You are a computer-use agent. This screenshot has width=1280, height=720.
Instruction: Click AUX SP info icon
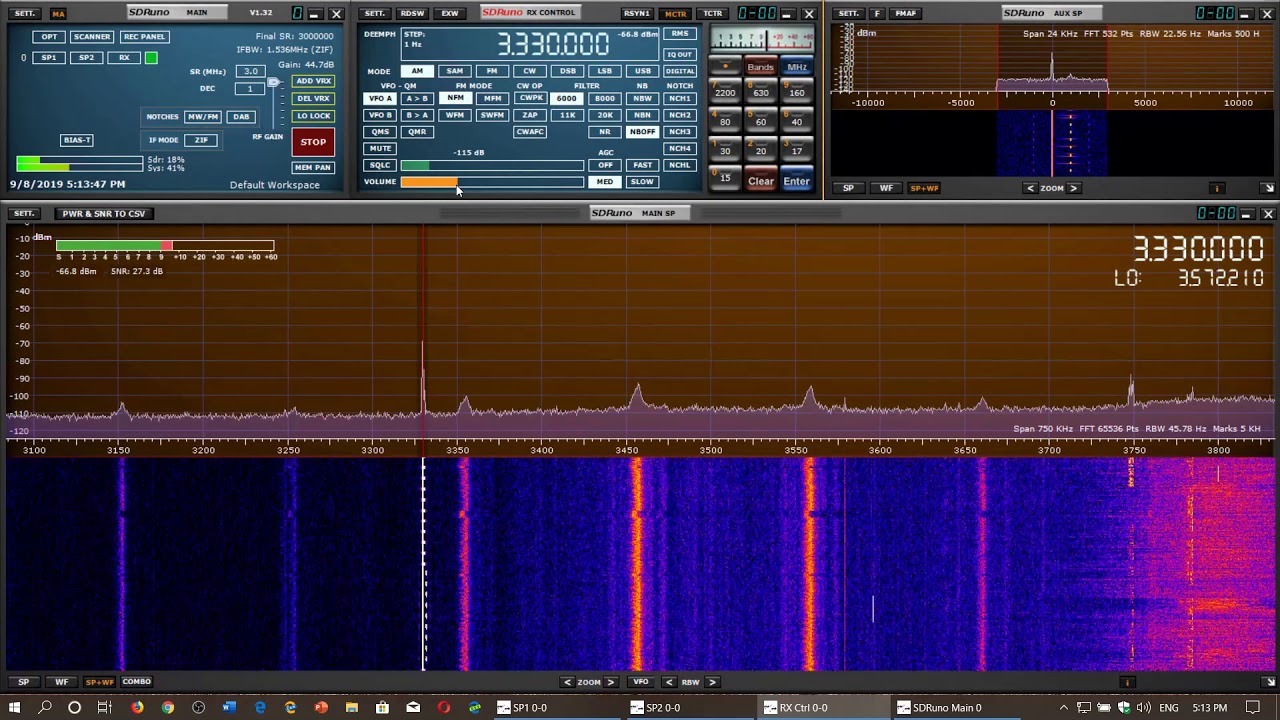click(1217, 188)
